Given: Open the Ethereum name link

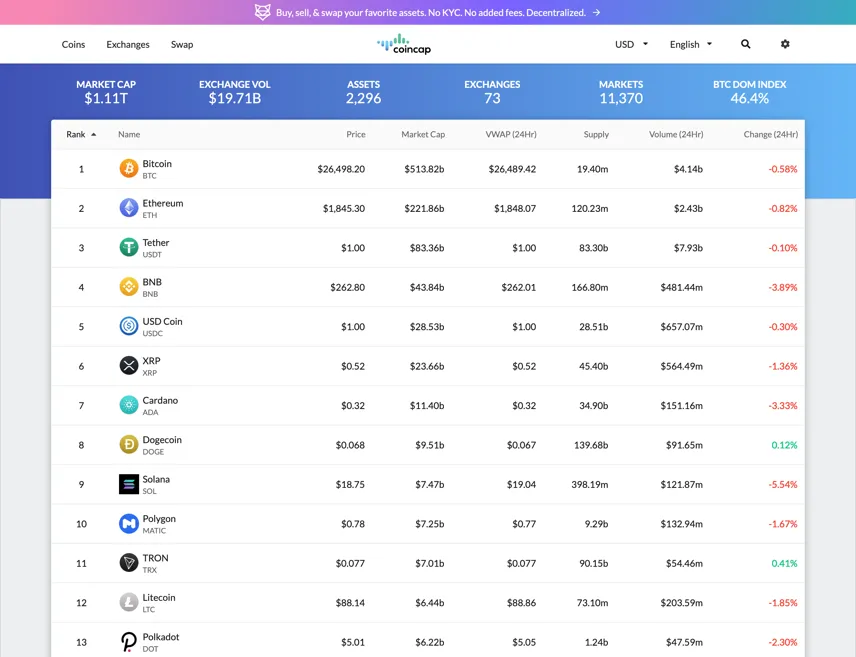Looking at the screenshot, I should (x=163, y=203).
